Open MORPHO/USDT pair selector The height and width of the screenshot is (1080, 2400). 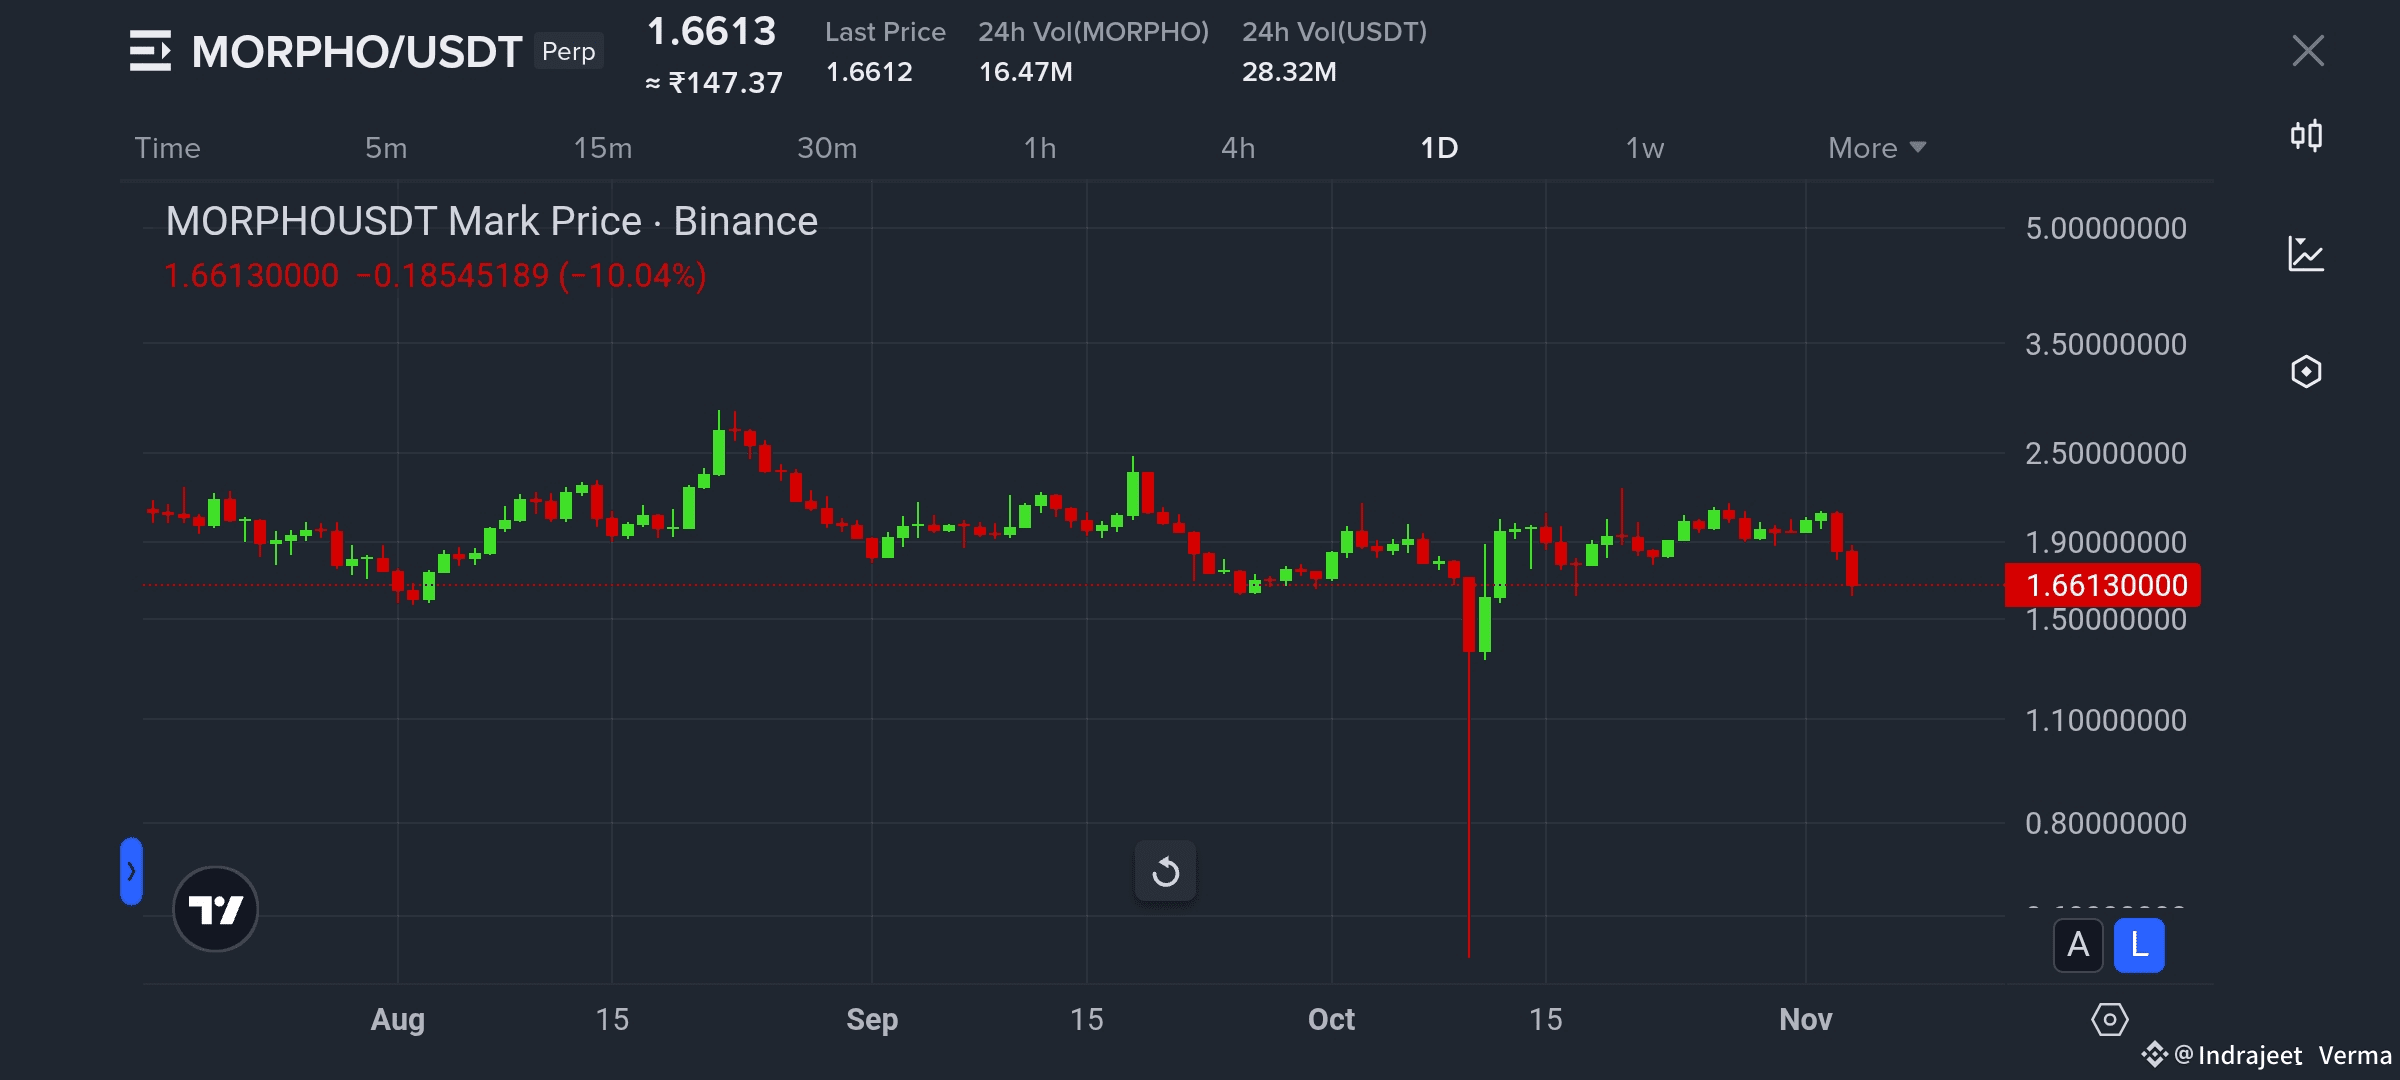[356, 52]
